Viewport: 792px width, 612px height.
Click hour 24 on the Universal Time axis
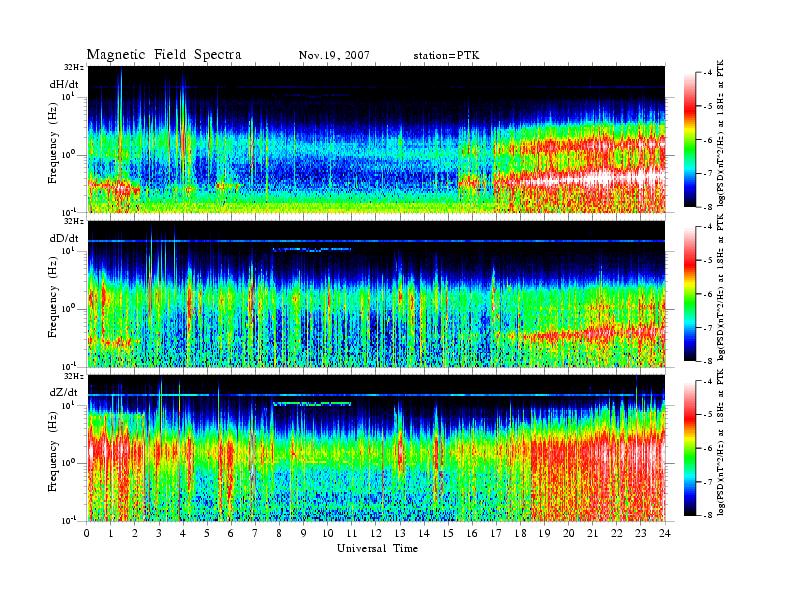(664, 534)
